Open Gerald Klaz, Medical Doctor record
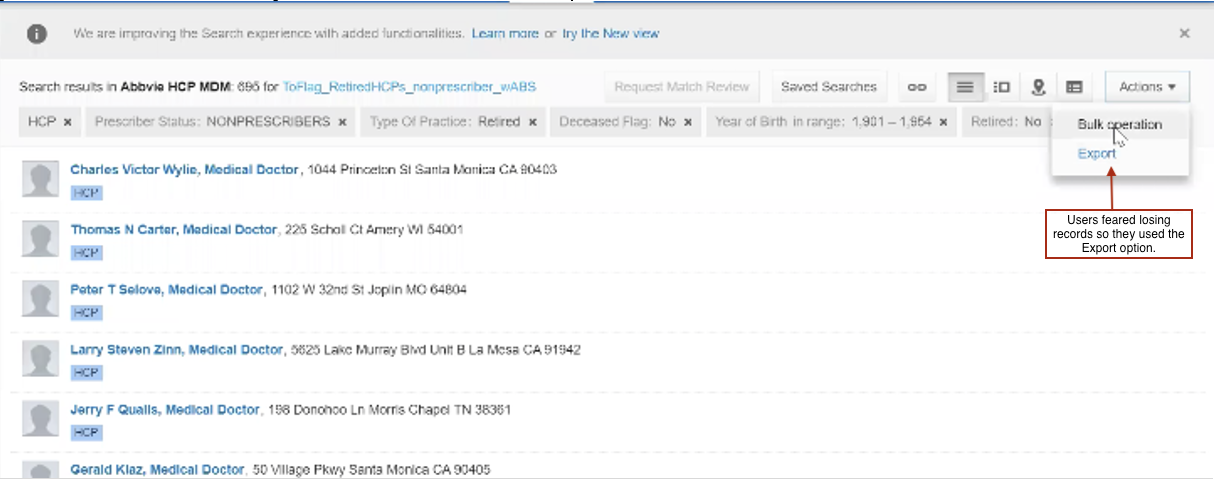Viewport: 1216px width, 484px height. click(157, 469)
